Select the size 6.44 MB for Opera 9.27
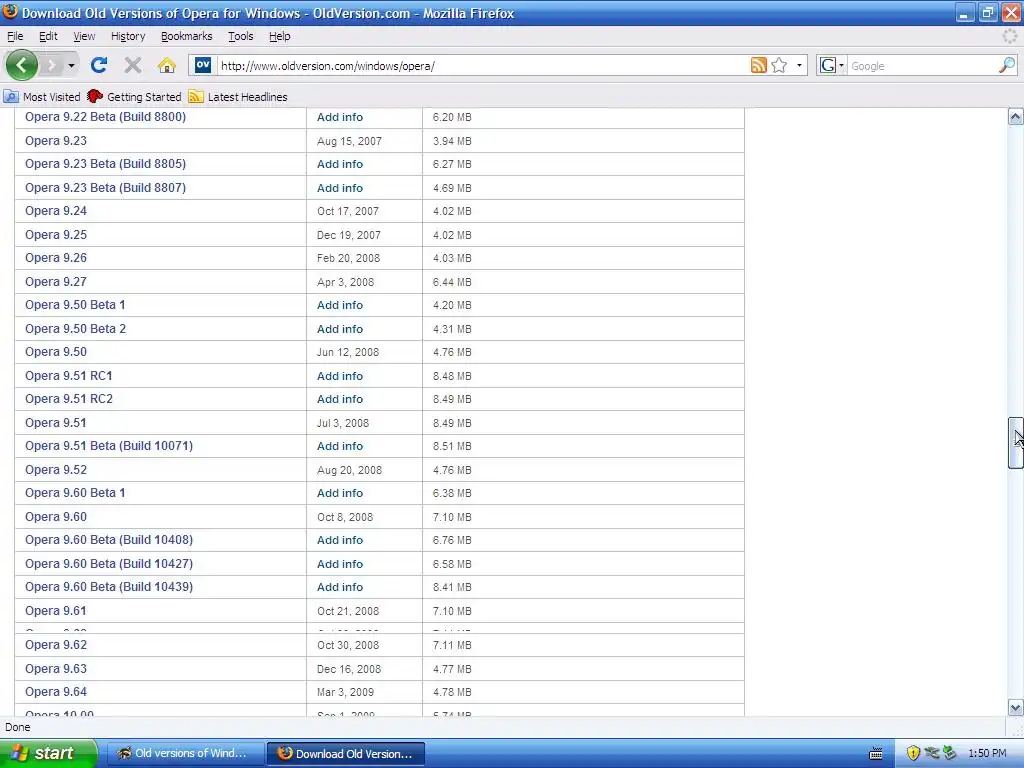Screen dimensions: 1024x768 pos(452,282)
